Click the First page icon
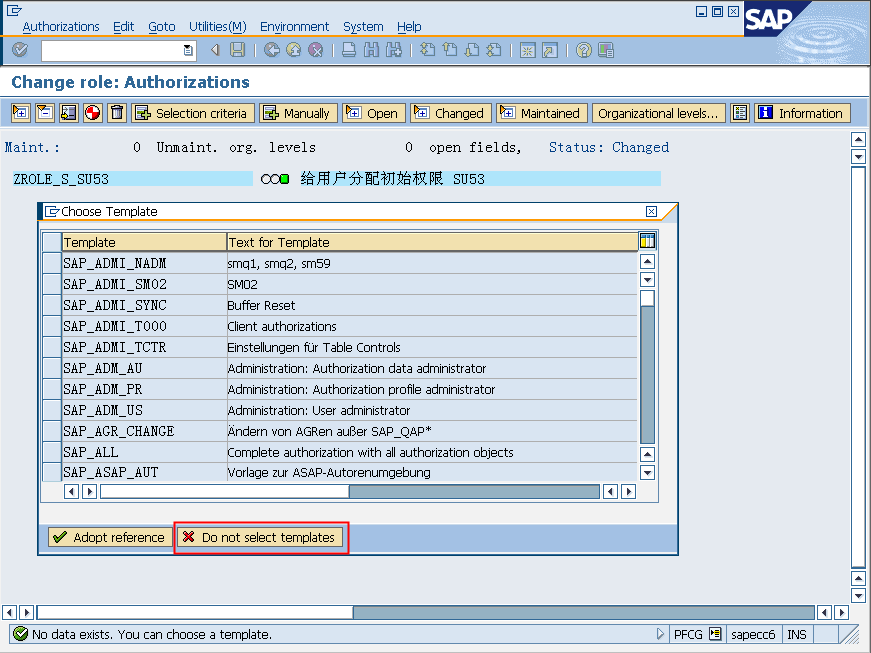Viewport: 871px width, 653px height. click(427, 50)
